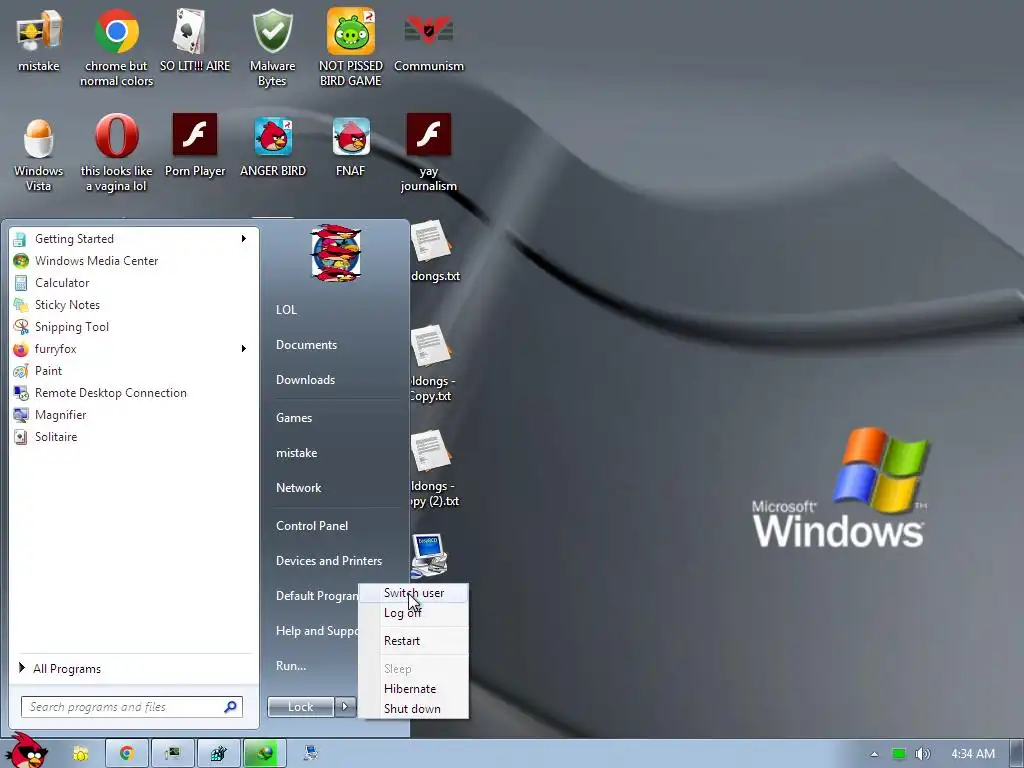
Task: Click the search magnifier icon
Action: click(230, 707)
